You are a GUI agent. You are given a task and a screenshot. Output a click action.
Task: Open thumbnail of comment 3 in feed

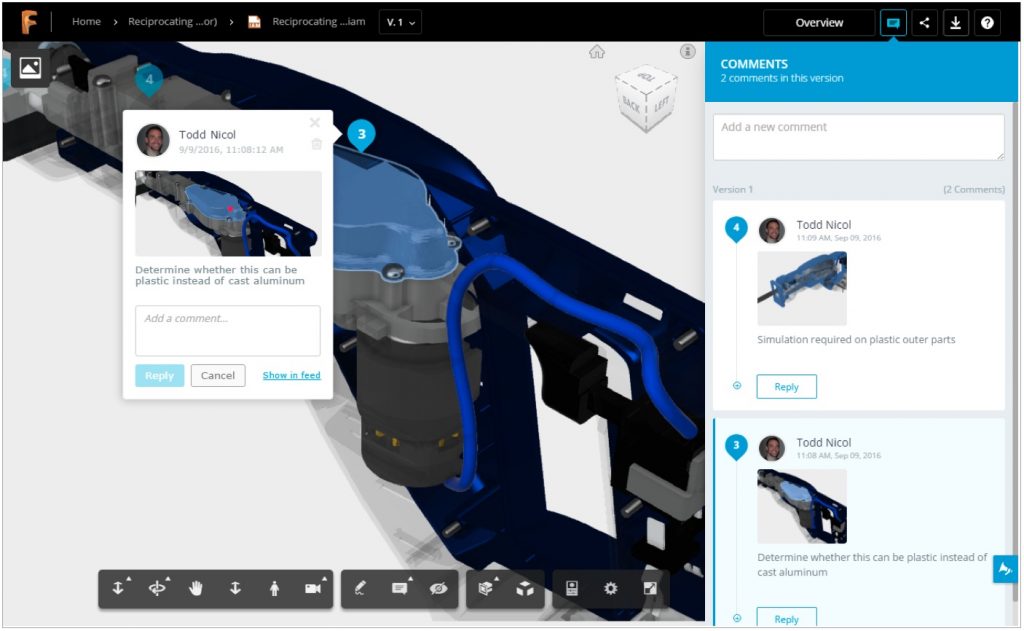tap(802, 506)
